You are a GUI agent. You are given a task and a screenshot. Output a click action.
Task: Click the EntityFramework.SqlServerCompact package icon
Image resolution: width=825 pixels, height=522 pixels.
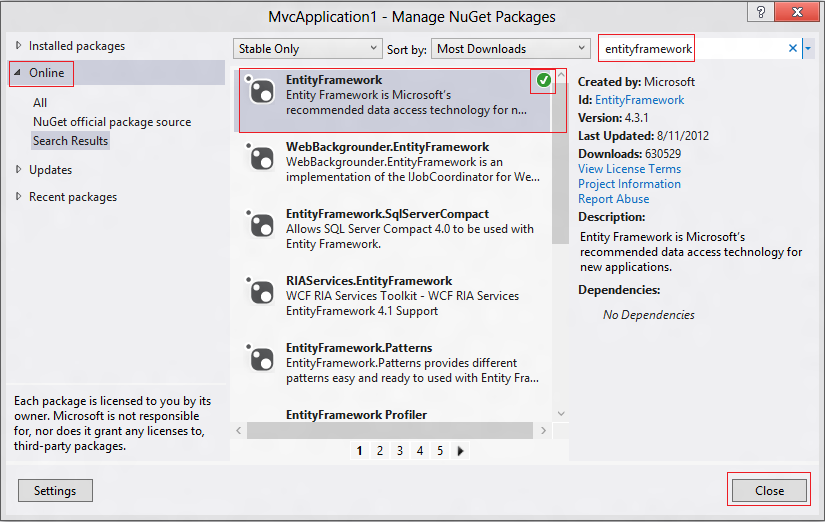261,225
